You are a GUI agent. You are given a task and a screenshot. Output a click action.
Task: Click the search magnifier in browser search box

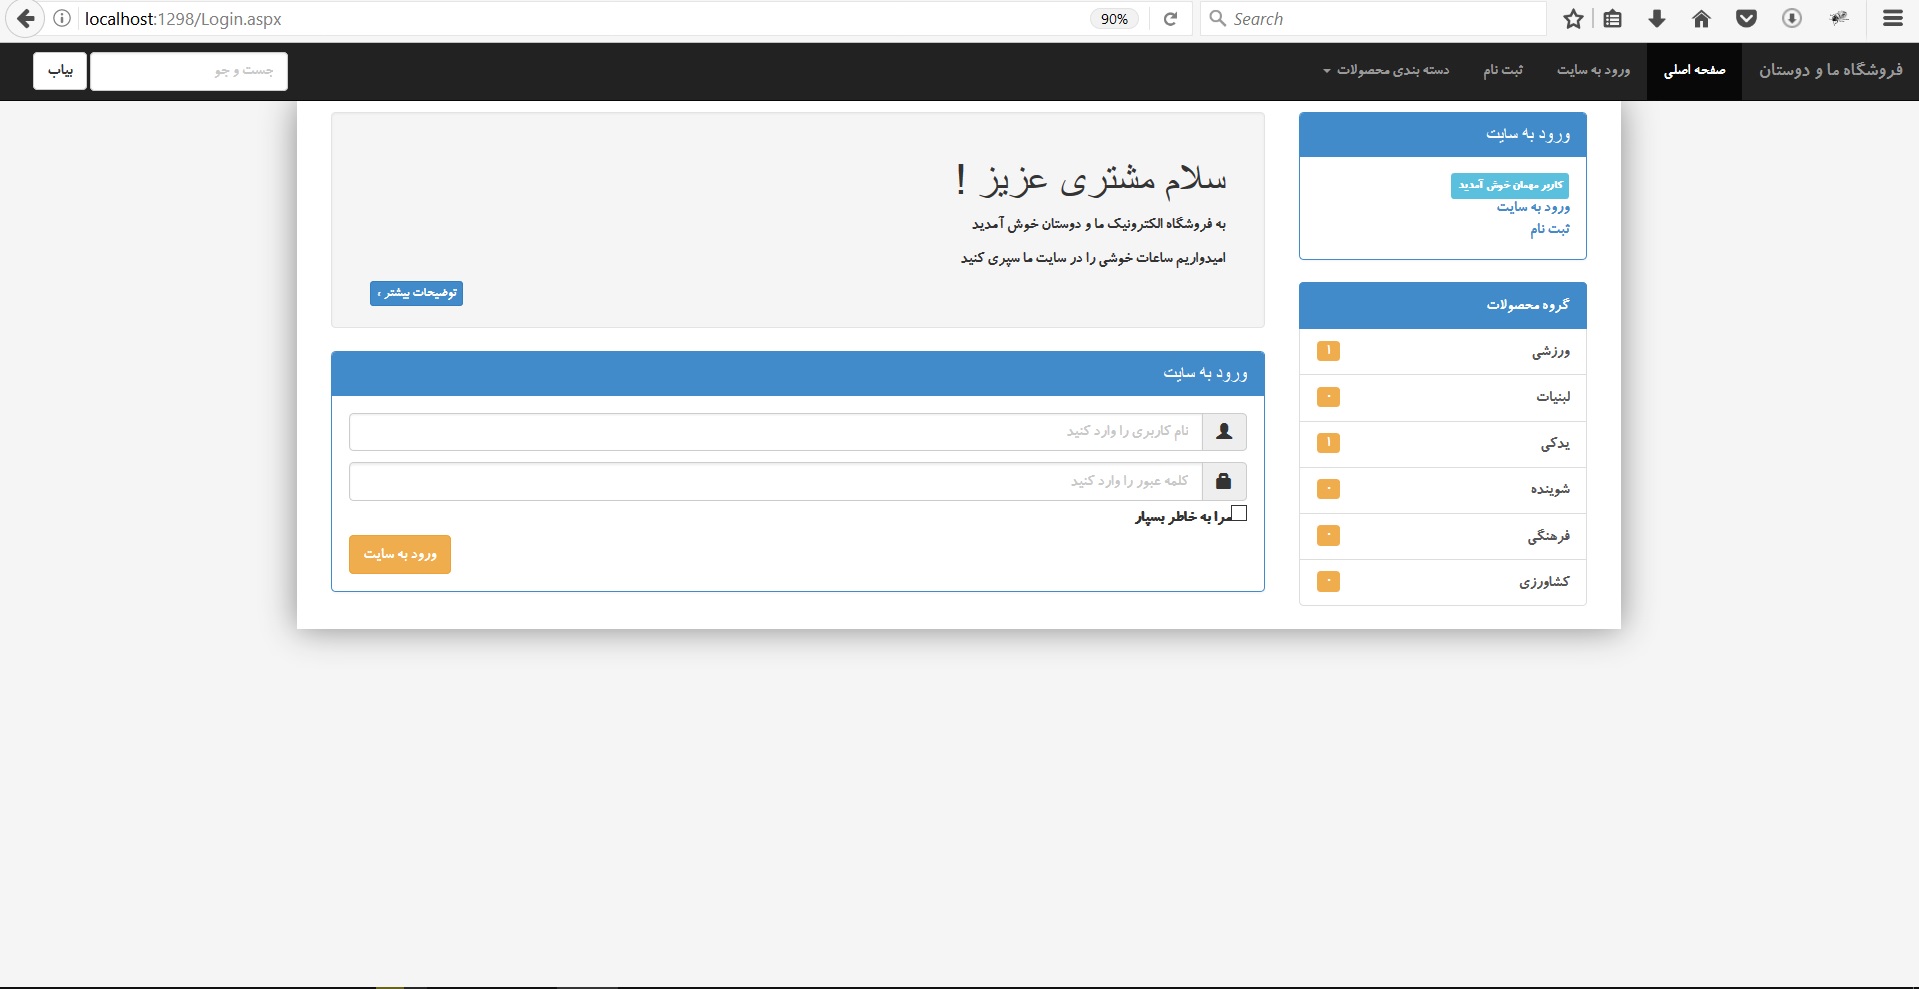(1218, 19)
